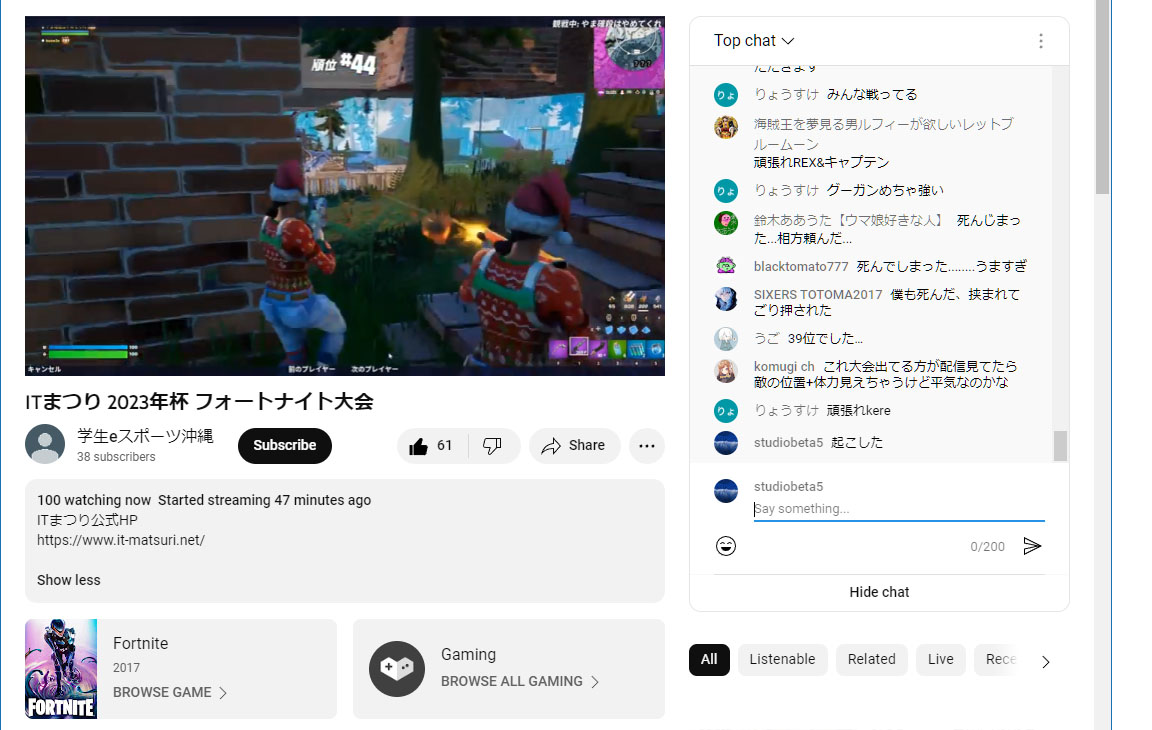Open りょうすけ avatar beside 頑張れkere
This screenshot has height=730, width=1152.
coord(726,411)
